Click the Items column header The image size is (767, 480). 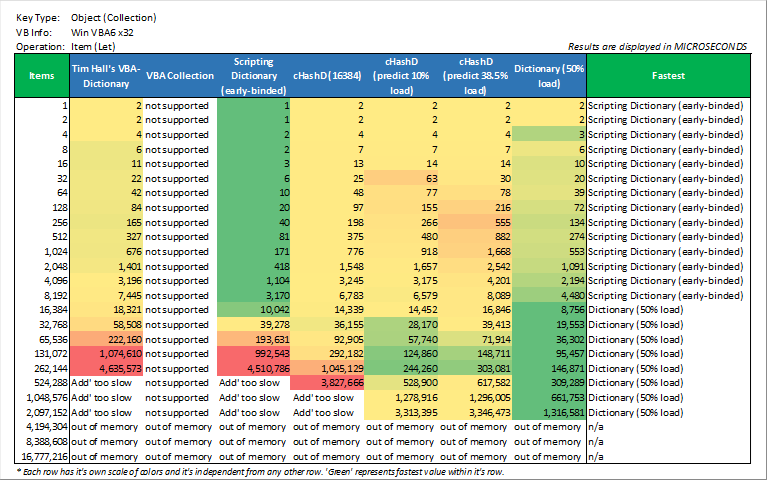click(42, 75)
